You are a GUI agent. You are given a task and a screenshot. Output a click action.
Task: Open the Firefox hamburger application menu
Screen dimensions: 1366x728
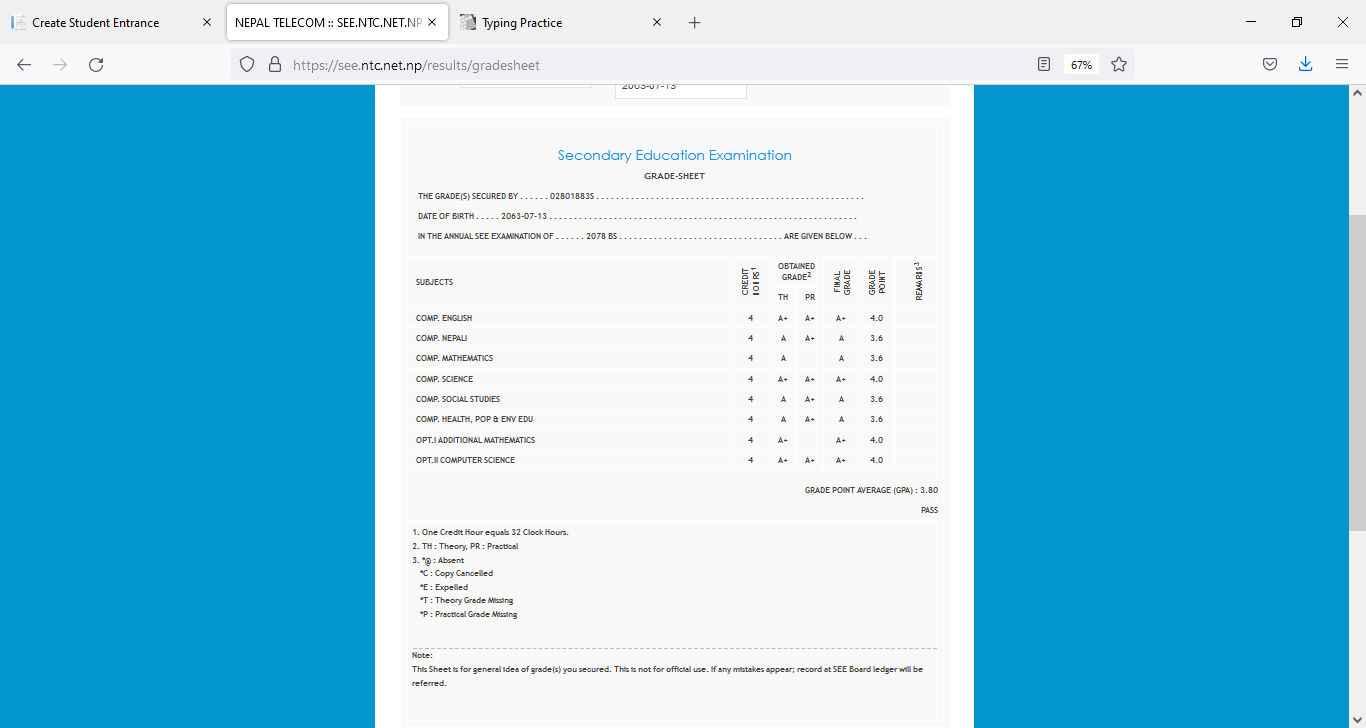pos(1342,64)
